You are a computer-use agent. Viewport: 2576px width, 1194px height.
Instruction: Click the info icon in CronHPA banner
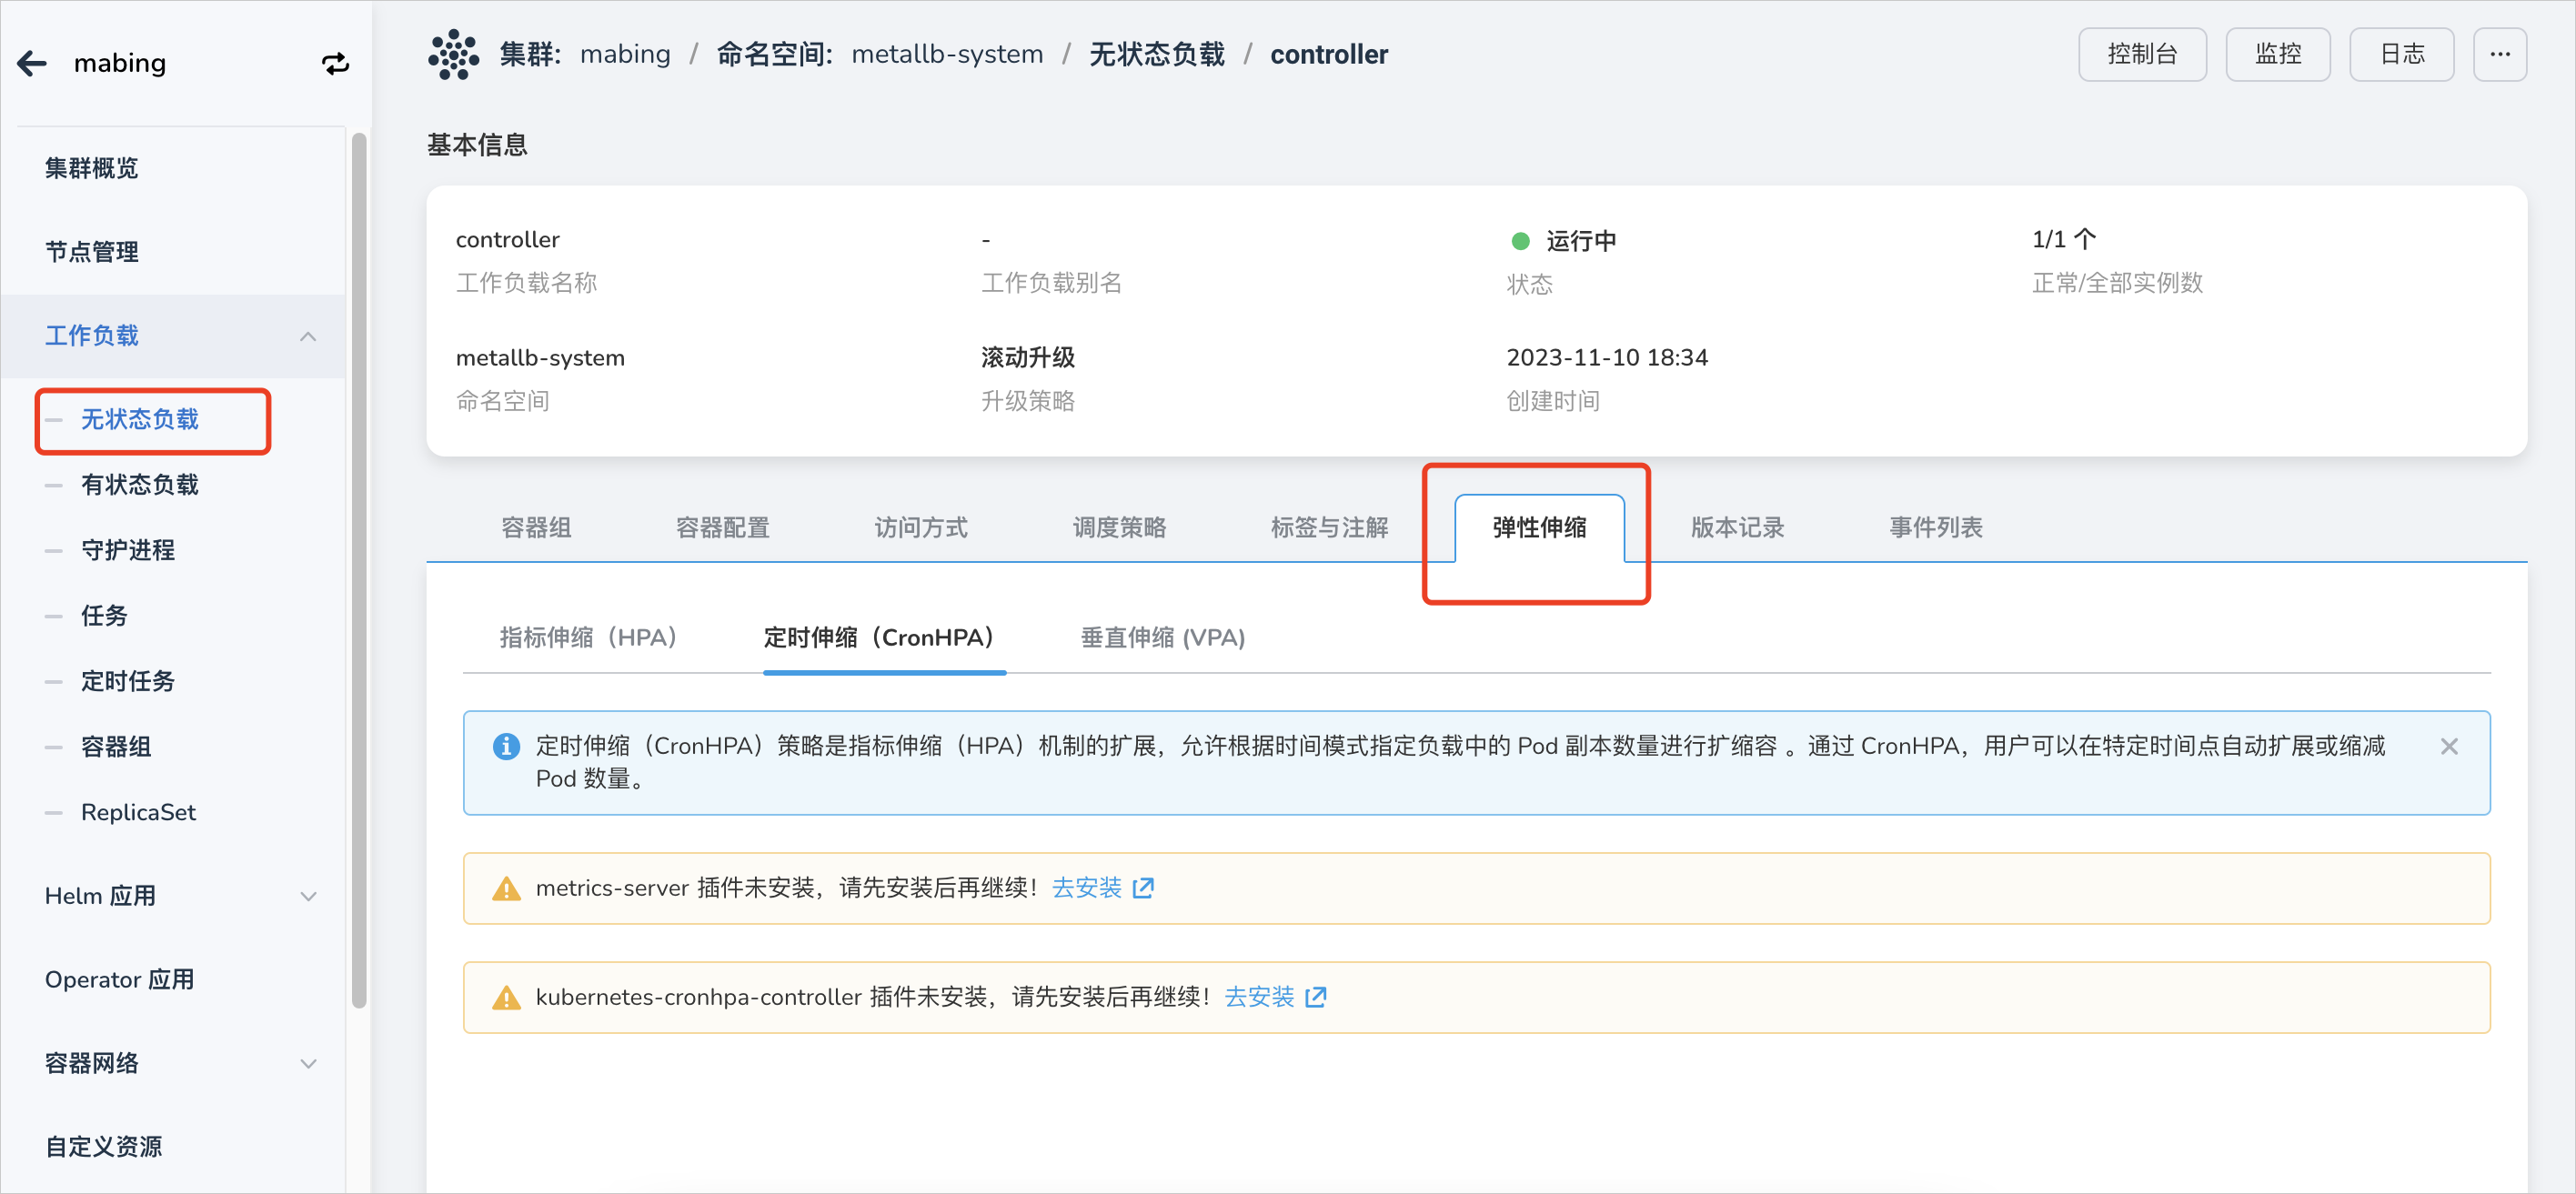click(506, 746)
